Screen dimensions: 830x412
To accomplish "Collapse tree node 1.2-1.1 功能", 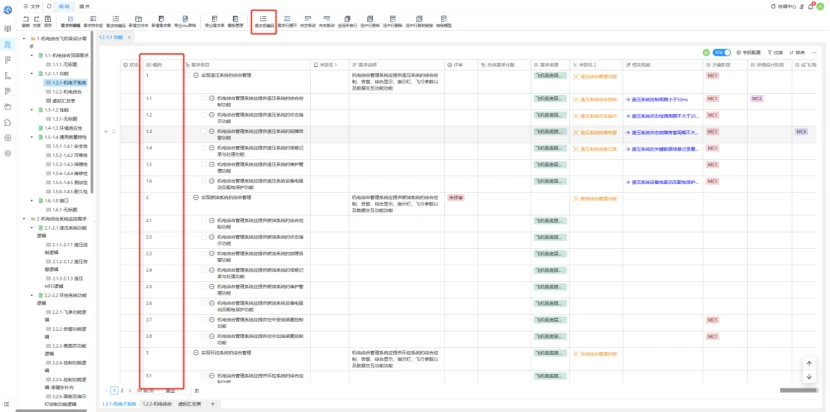I will (32, 74).
